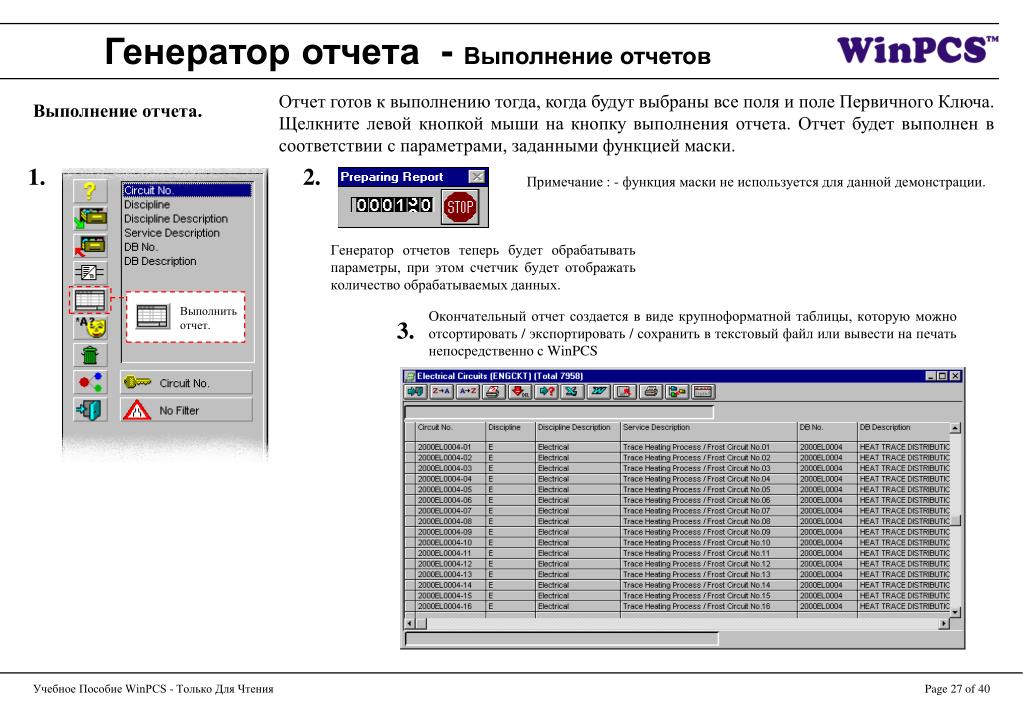
Task: Click the Service Description column header
Action: click(x=709, y=429)
